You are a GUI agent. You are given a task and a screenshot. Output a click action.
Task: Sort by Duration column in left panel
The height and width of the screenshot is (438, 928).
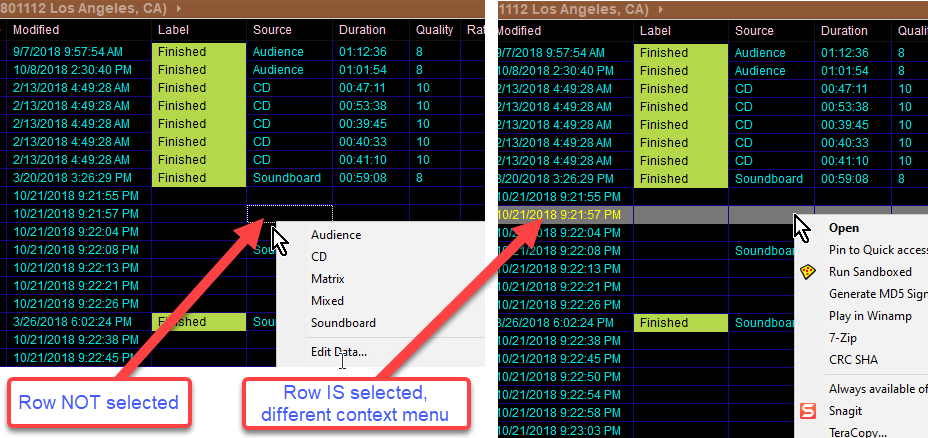tap(361, 30)
